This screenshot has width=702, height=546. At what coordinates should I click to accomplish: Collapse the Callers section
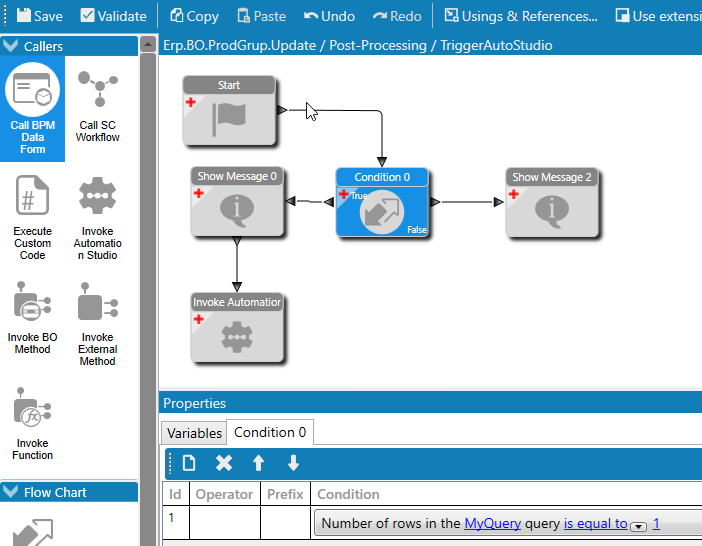tap(10, 46)
